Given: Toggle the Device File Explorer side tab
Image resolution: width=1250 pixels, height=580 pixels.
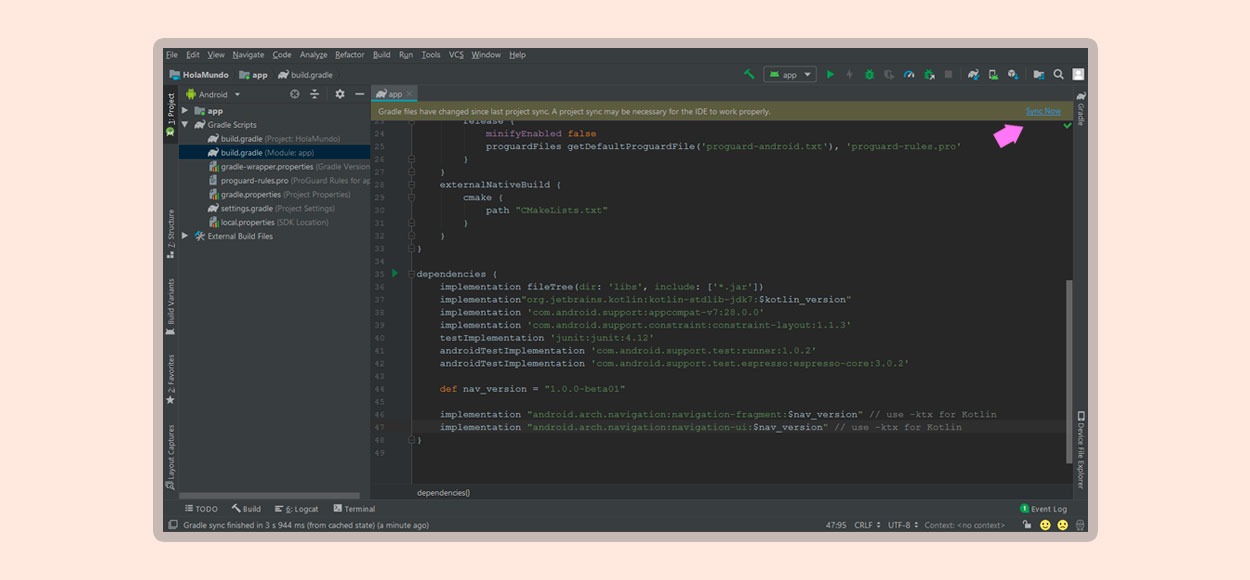Looking at the screenshot, I should tap(1080, 450).
